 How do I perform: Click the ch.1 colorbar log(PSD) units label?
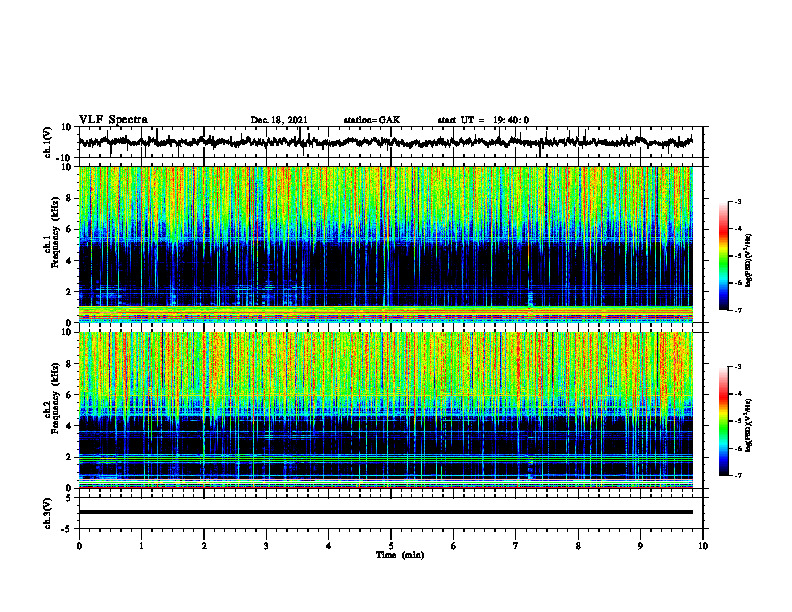pos(749,261)
